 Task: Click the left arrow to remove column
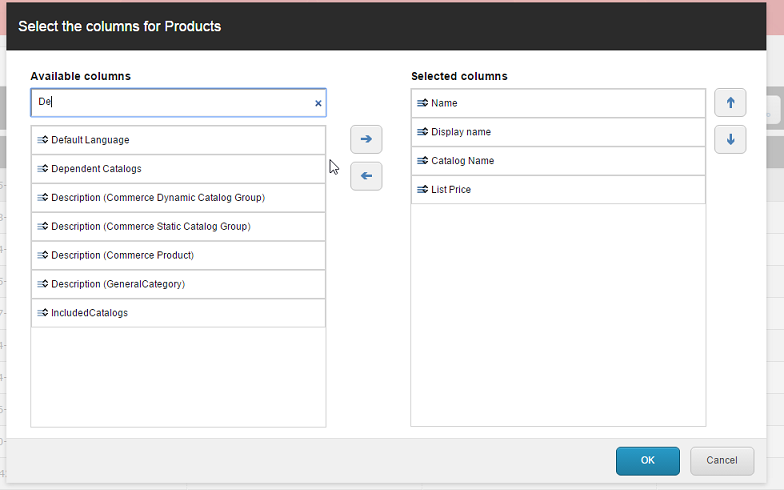366,176
